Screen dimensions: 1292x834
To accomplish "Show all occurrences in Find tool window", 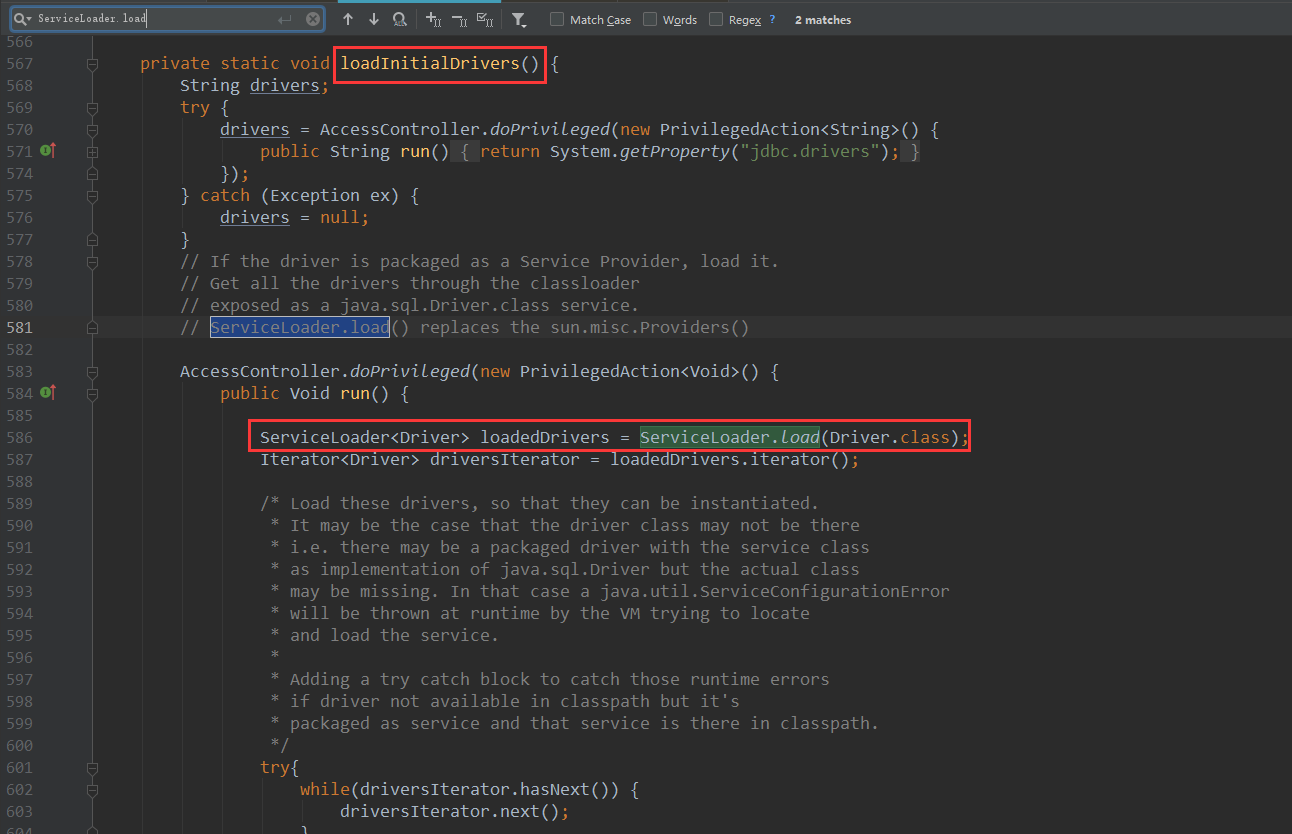I will coord(400,19).
